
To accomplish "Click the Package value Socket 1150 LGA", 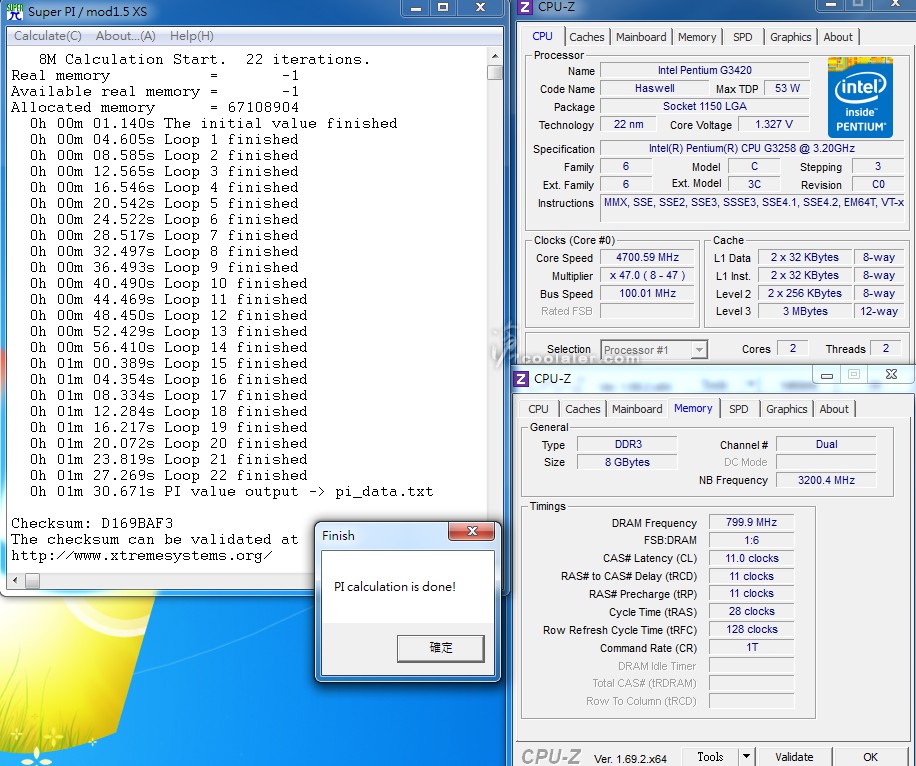I will click(705, 106).
